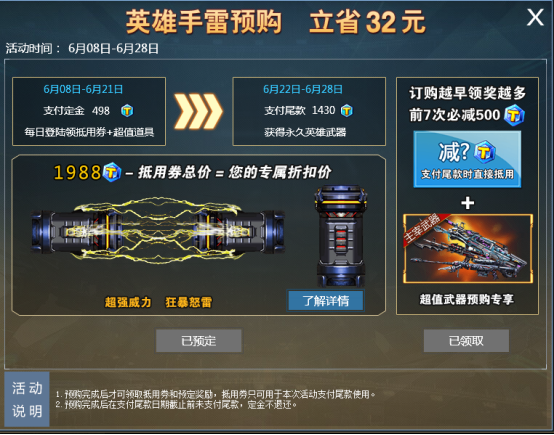554x435 pixels.
Task: Select the 主宰武器 rifle thumbnail
Action: (468, 248)
